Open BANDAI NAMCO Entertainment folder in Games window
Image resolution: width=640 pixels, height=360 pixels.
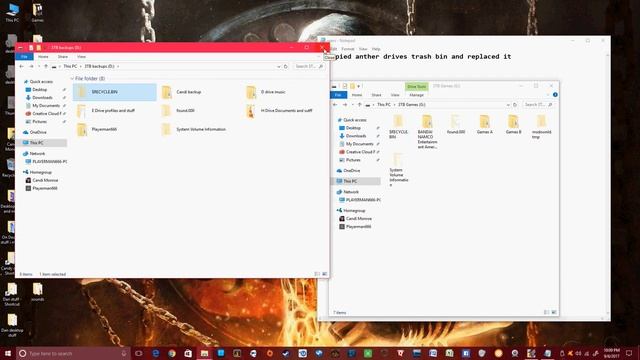(x=427, y=132)
